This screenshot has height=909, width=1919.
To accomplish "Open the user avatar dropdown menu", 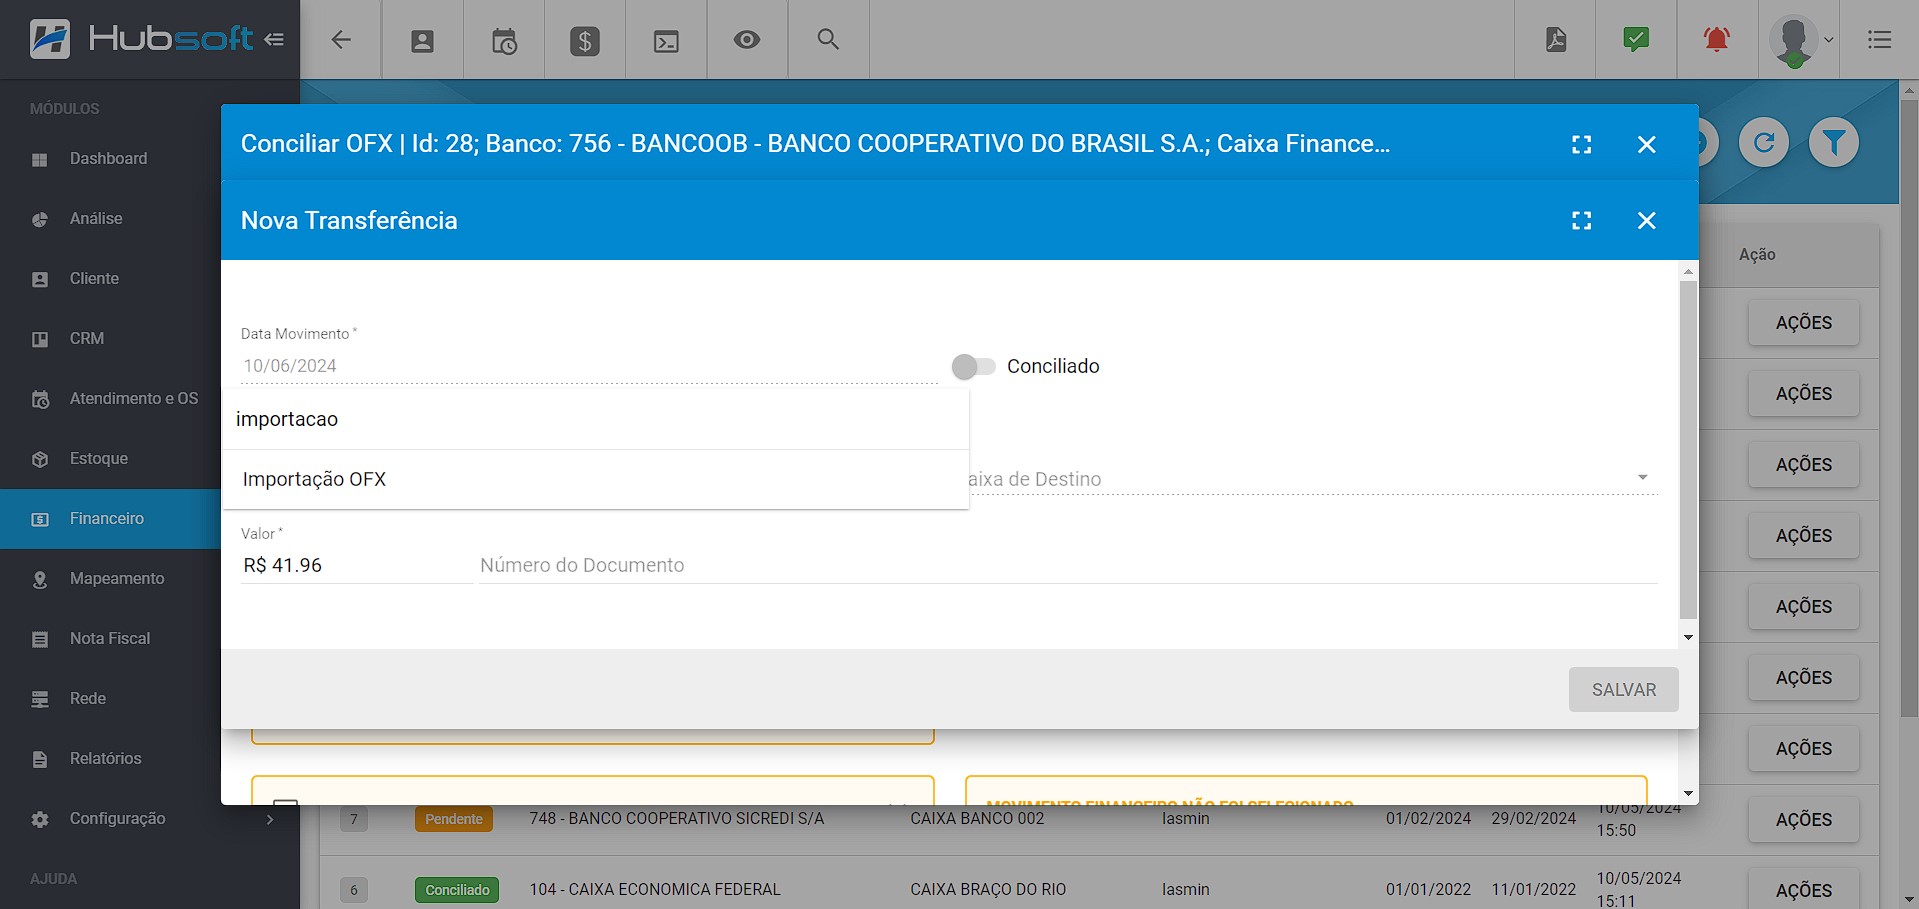I will tap(1800, 40).
